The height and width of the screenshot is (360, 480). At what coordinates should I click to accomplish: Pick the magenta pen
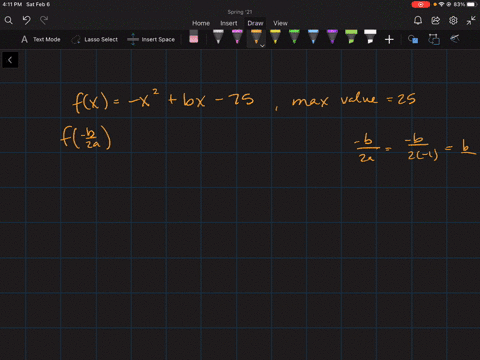click(x=237, y=37)
